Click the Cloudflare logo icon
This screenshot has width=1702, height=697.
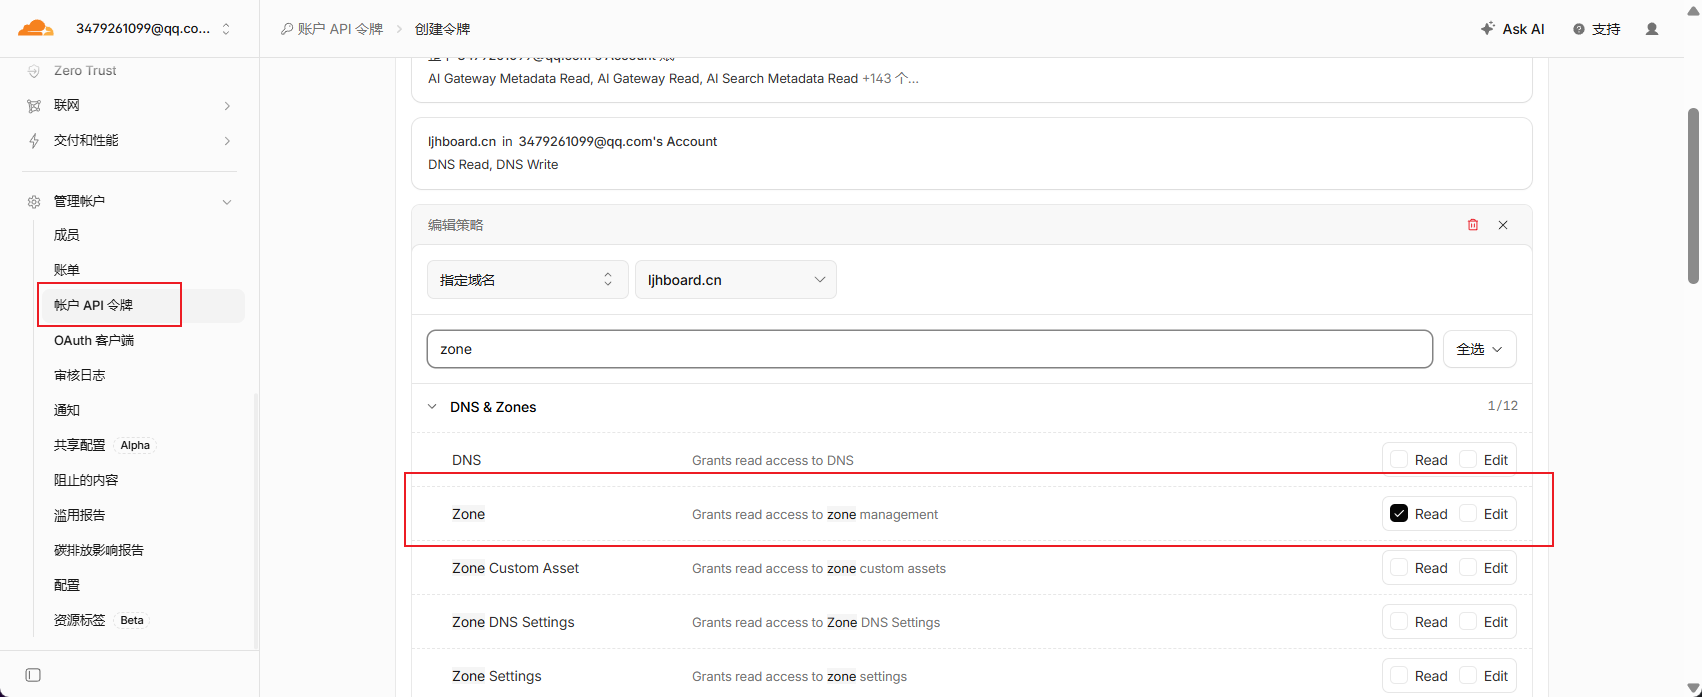(36, 28)
